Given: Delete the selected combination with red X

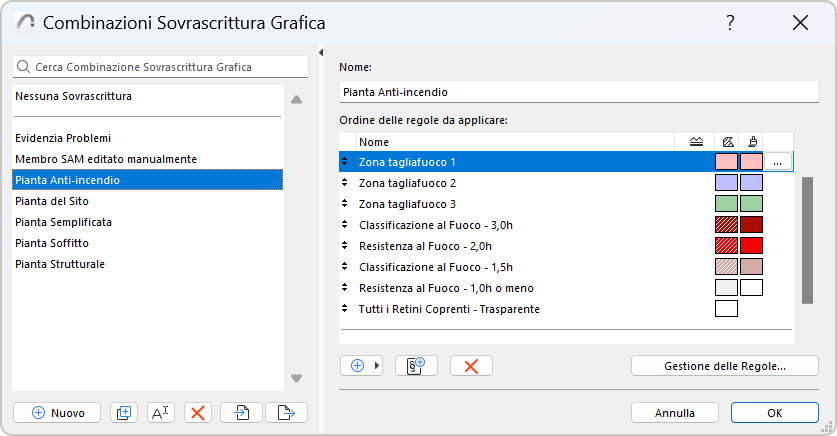Looking at the screenshot, I should point(199,412).
